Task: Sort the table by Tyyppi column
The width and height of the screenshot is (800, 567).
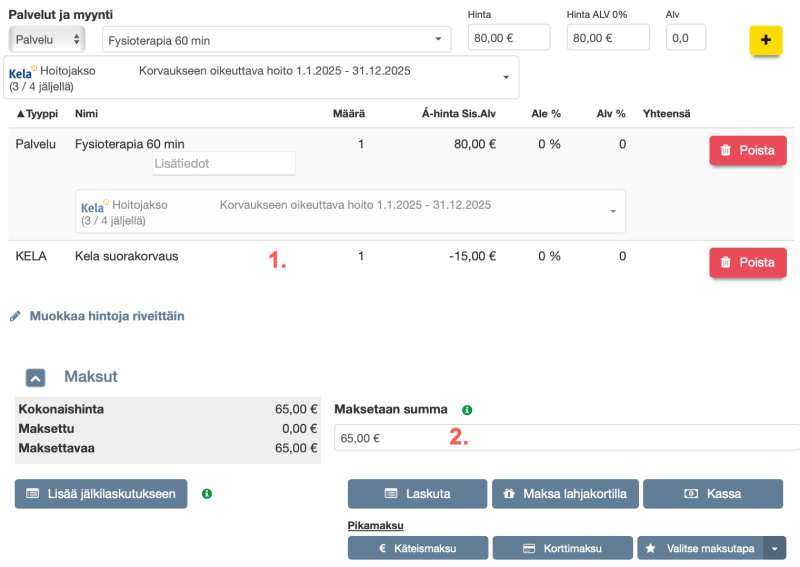Action: [37, 114]
